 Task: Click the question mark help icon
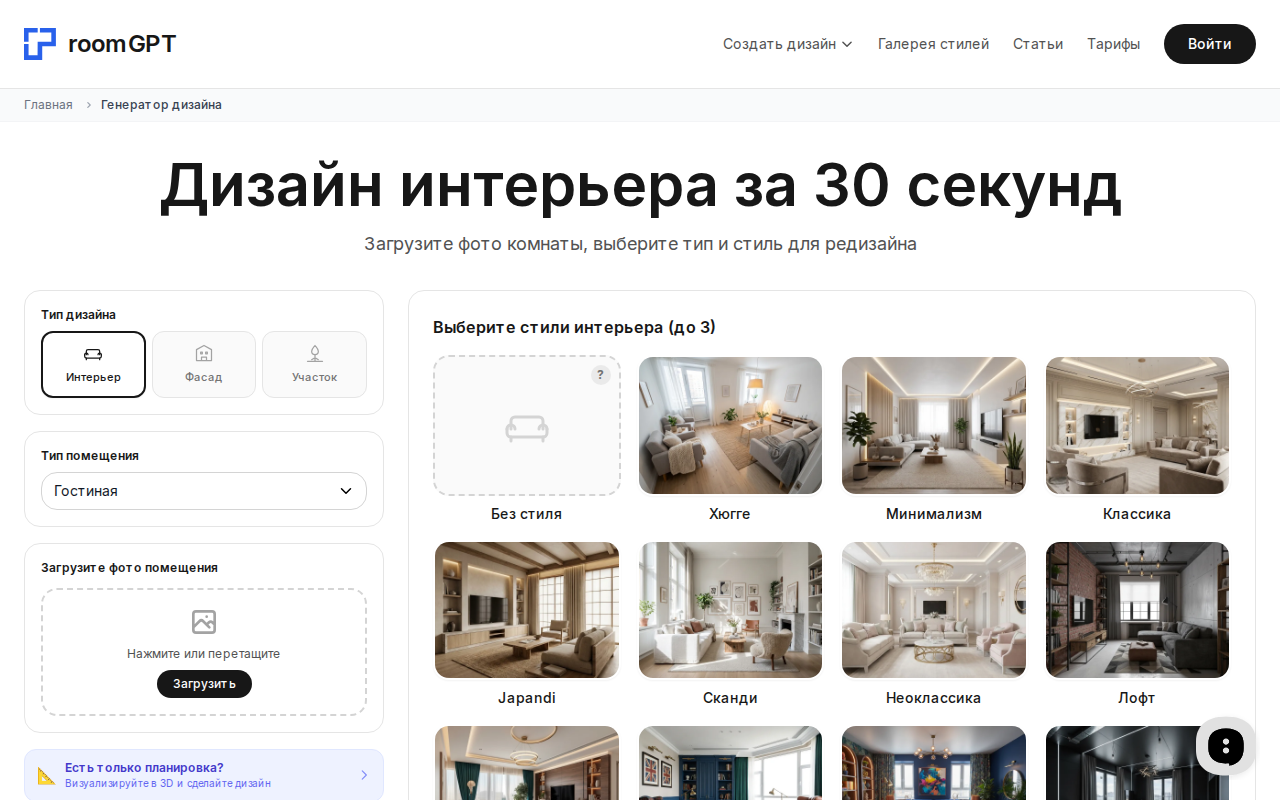click(x=600, y=375)
